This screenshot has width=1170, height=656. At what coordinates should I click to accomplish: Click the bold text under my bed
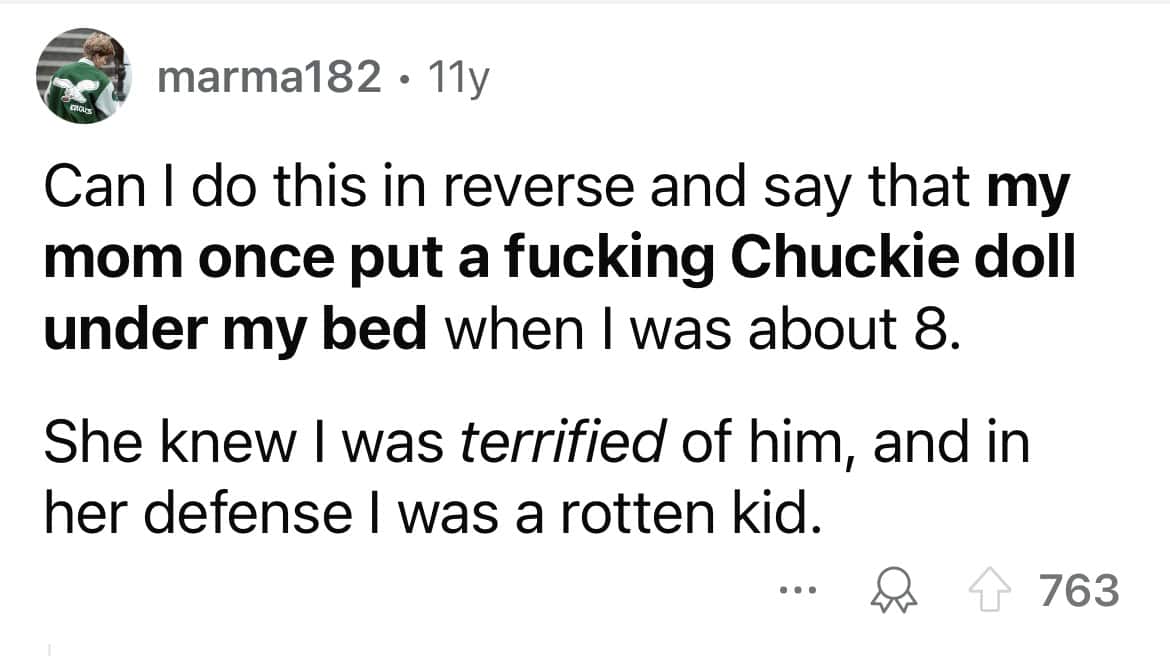[x=234, y=330]
